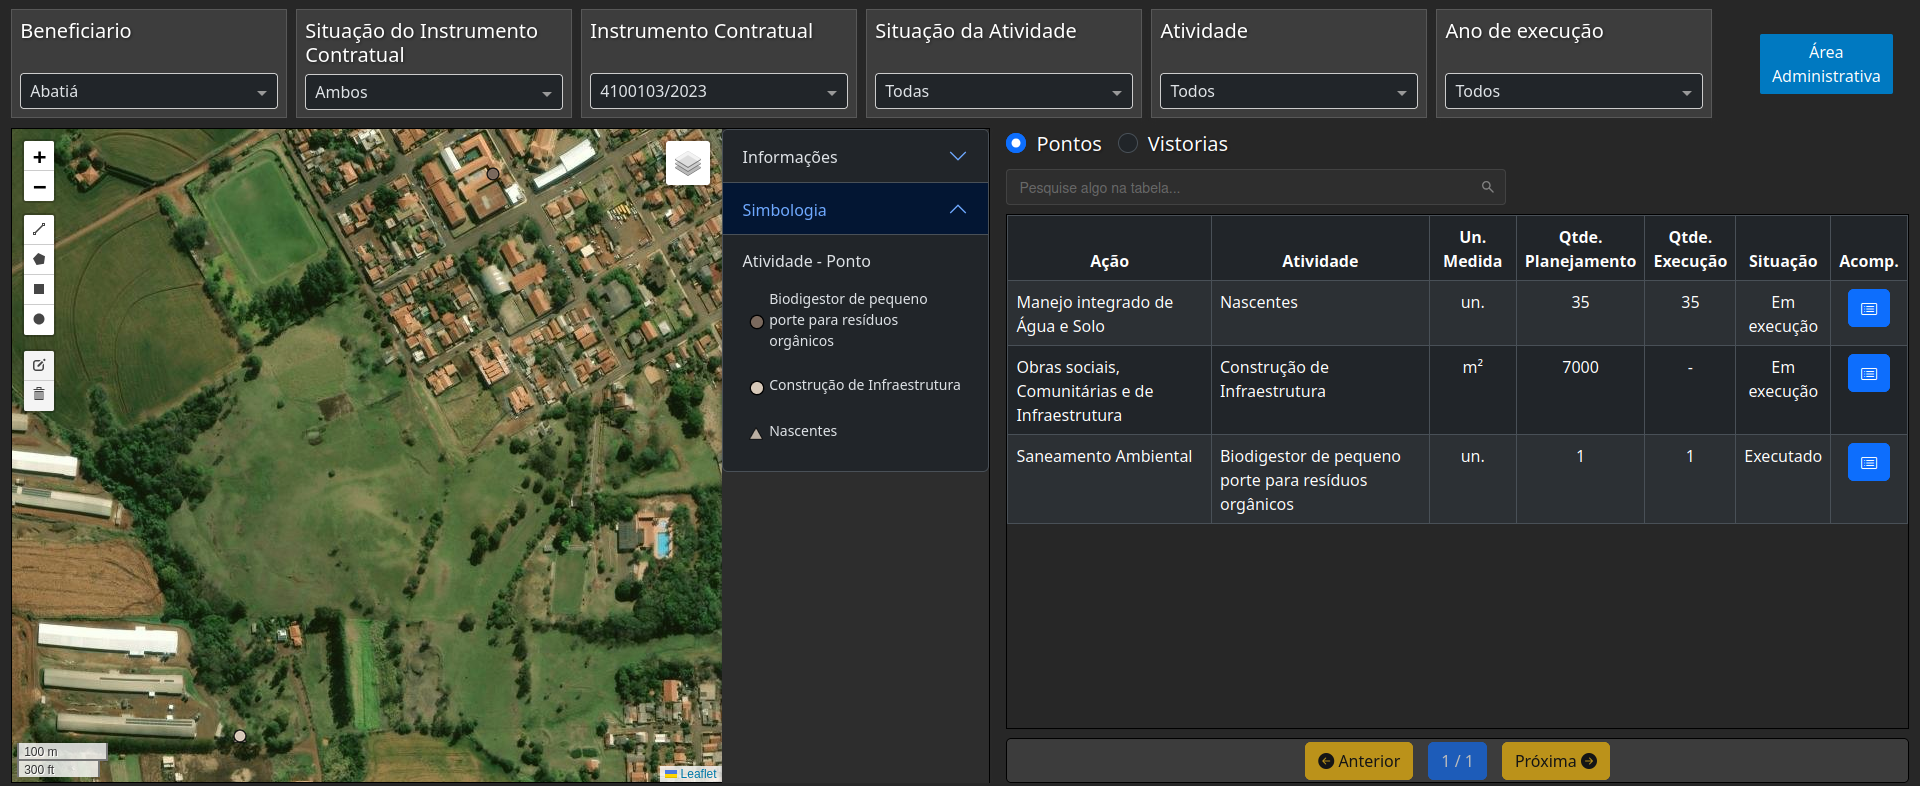Zoom in on the map
The image size is (1920, 786).
[39, 157]
